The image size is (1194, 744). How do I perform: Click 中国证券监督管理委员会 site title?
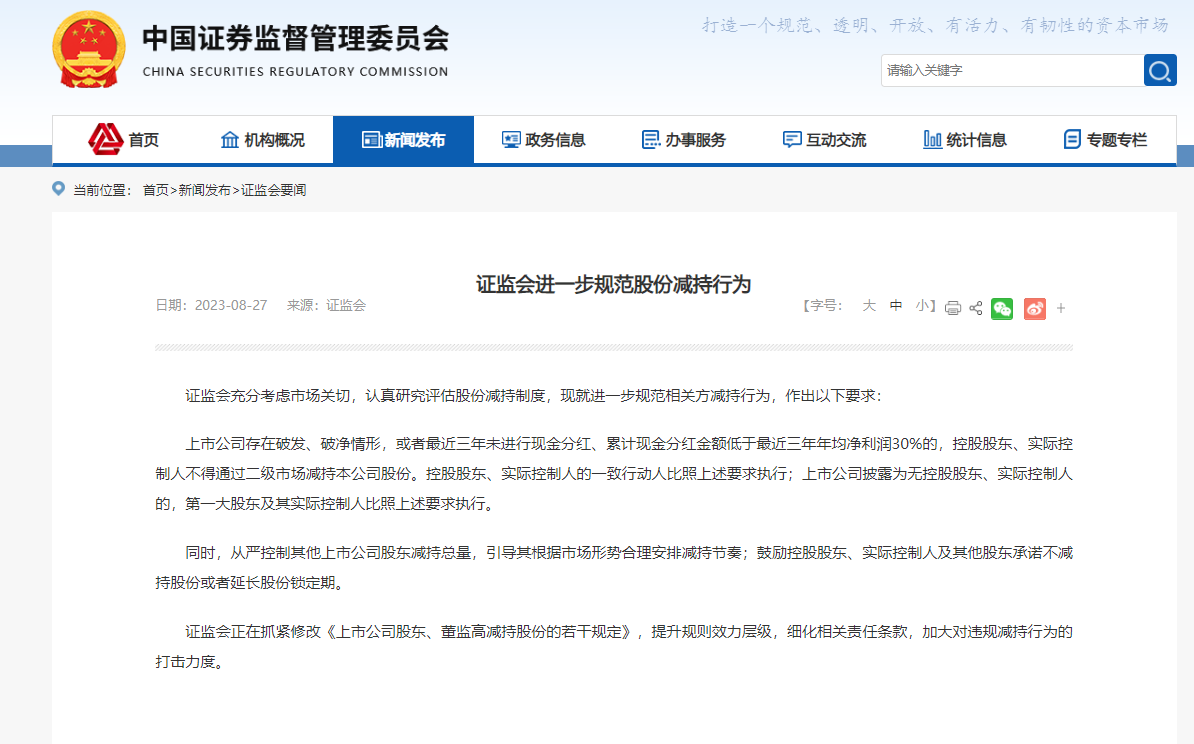pyautogui.click(x=295, y=39)
